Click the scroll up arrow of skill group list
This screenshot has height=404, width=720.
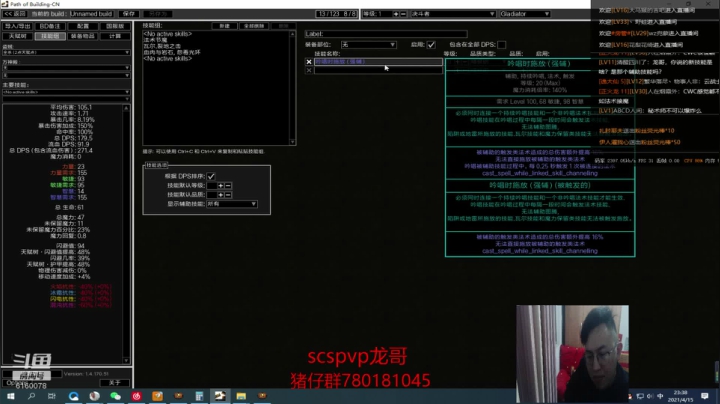292,34
